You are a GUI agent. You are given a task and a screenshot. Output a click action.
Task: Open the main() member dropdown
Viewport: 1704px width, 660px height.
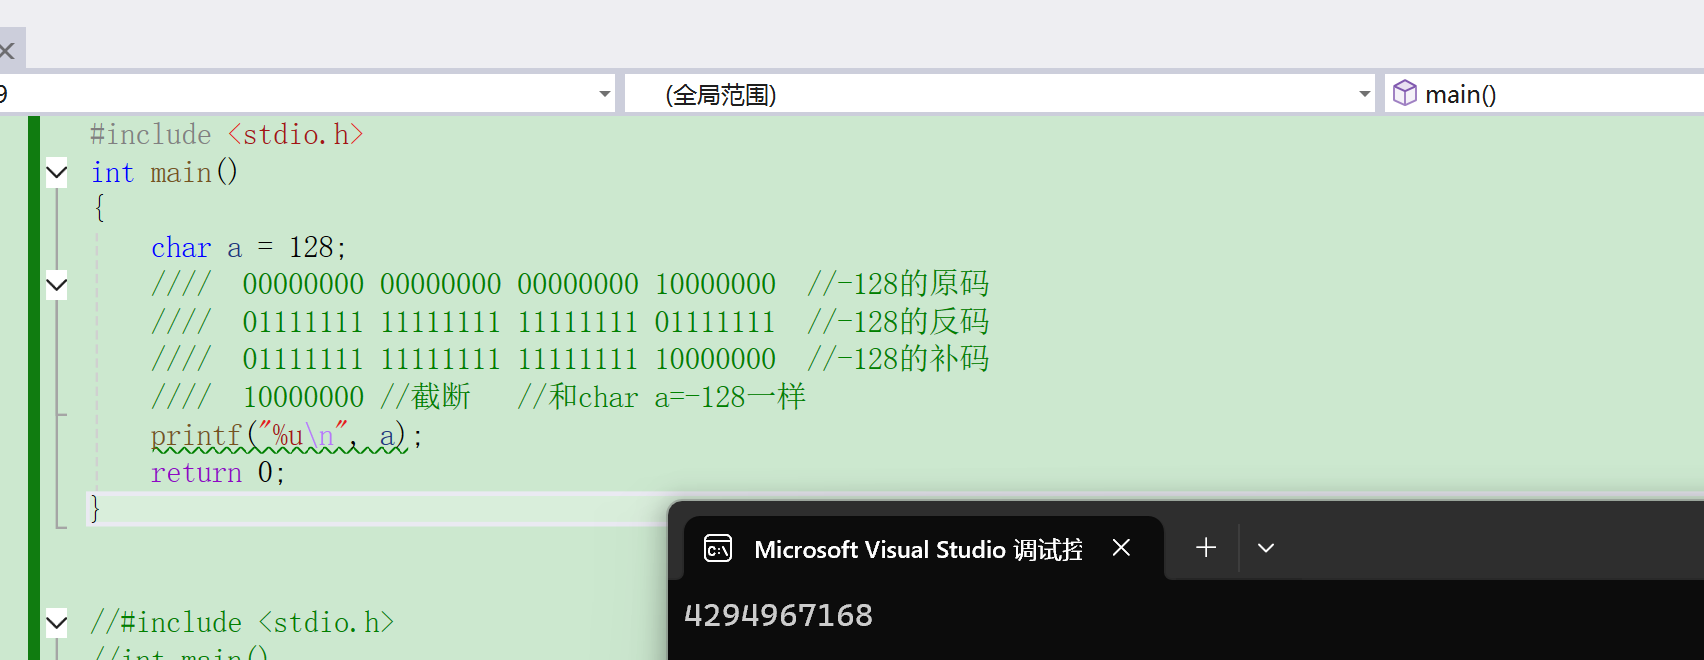(x=1545, y=94)
